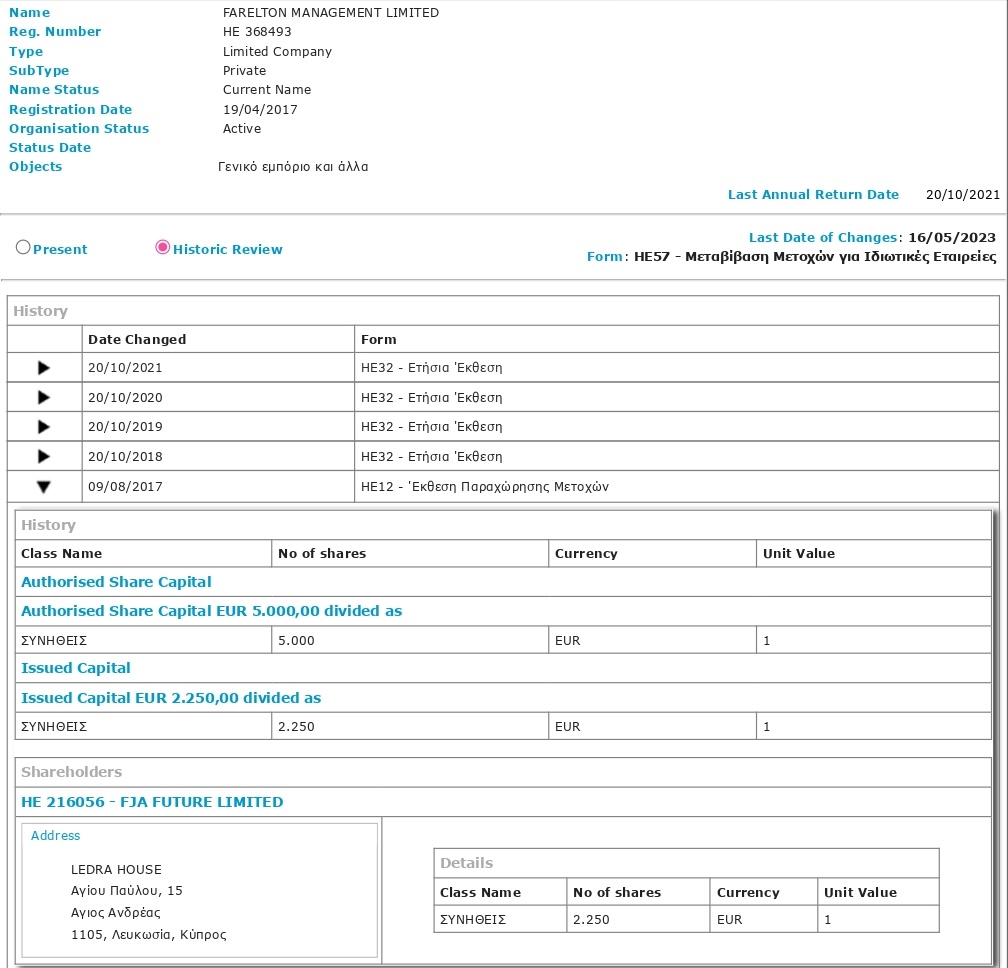
Task: Open shareholder HE 216056 - FJA FUTURE LIMITED
Action: pos(152,802)
